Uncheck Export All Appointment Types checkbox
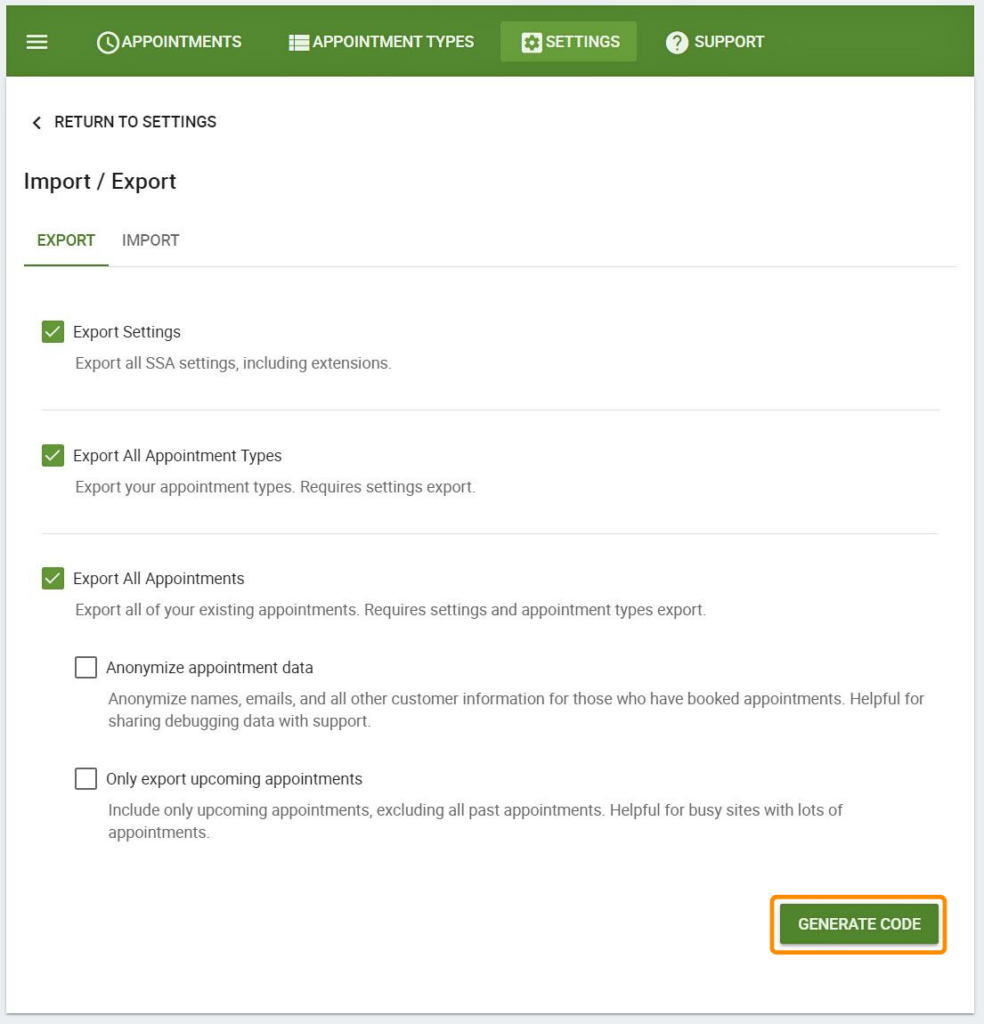984x1024 pixels. pyautogui.click(x=53, y=455)
